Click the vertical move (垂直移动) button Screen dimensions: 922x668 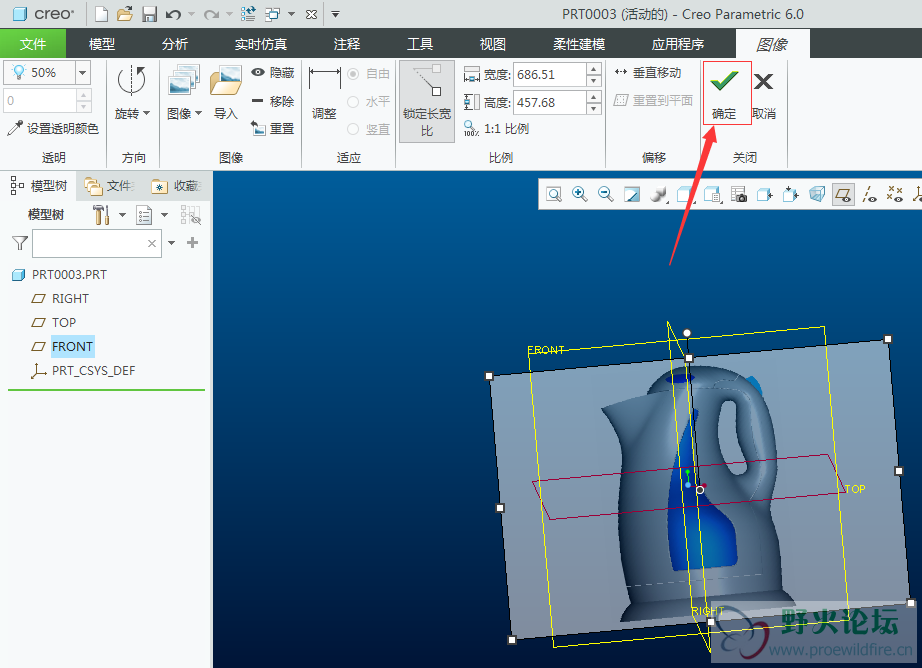pos(648,72)
